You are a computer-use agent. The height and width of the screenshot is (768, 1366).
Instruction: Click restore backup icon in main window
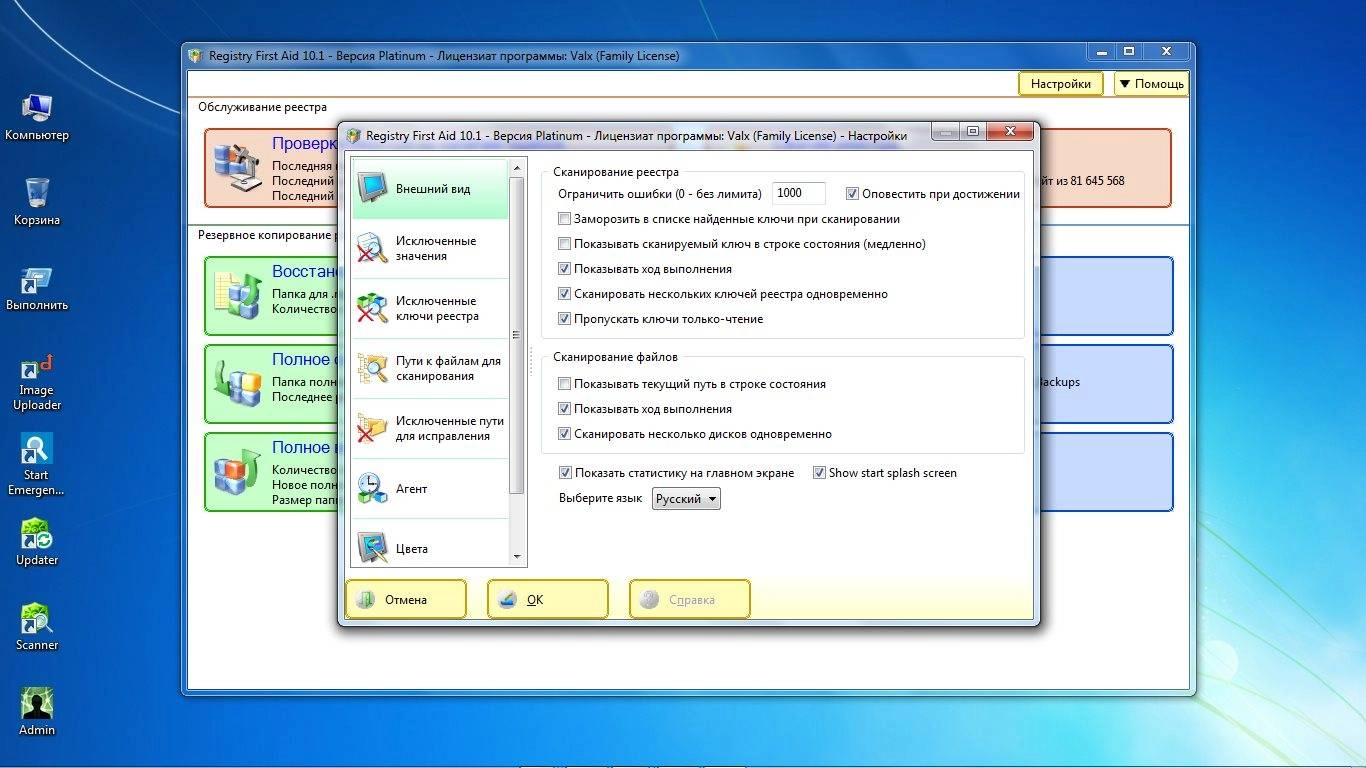tap(238, 295)
